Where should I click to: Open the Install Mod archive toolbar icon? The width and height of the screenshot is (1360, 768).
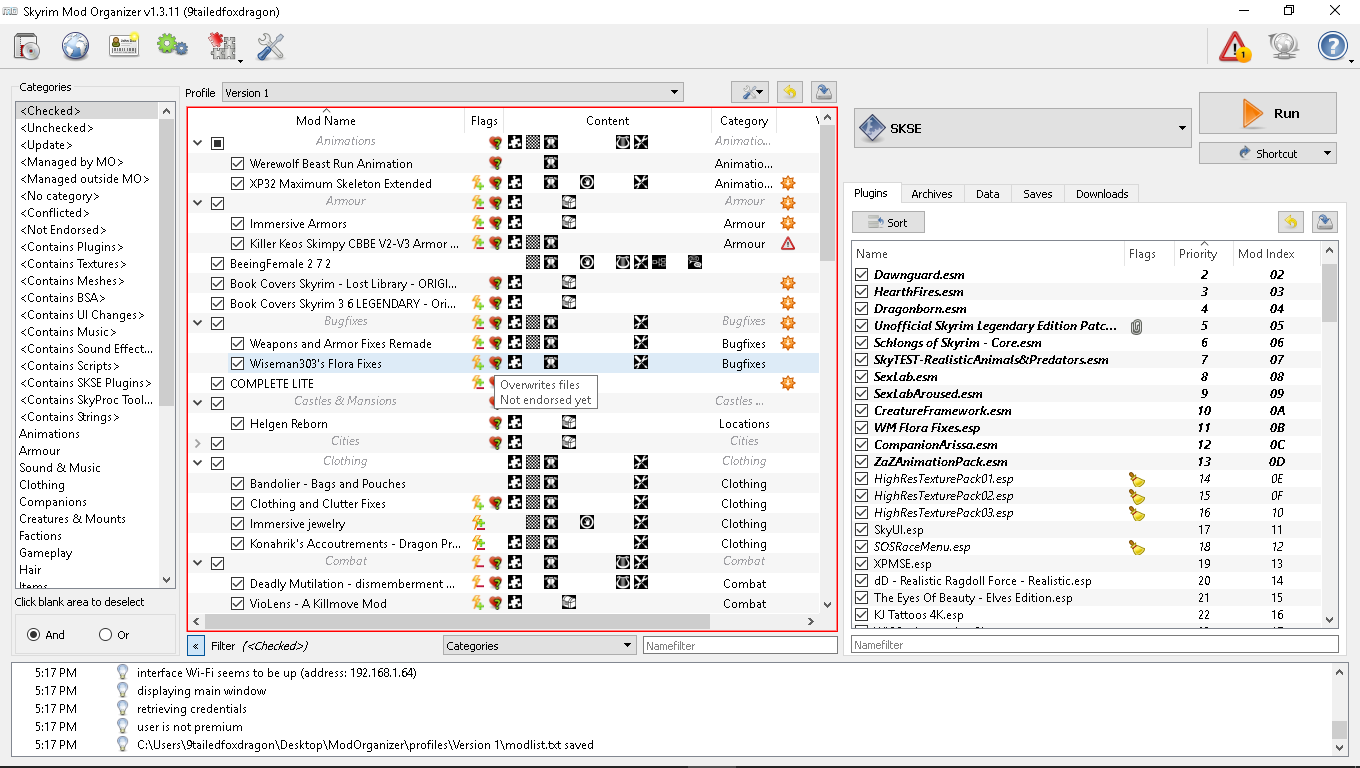[x=27, y=46]
